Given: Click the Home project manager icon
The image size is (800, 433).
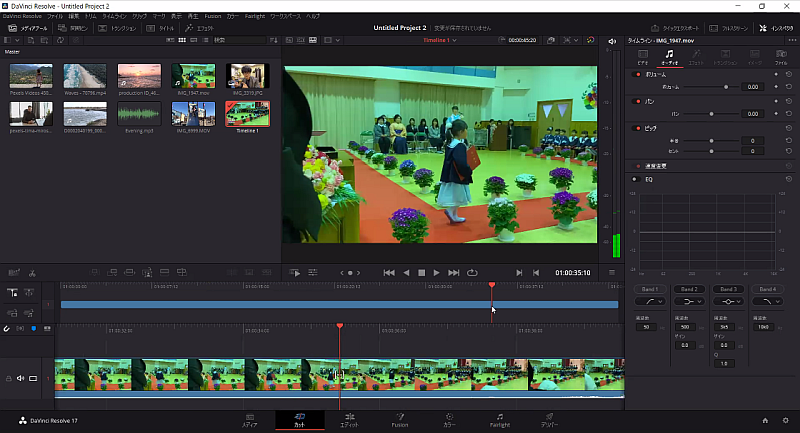Looking at the screenshot, I should pos(765,421).
